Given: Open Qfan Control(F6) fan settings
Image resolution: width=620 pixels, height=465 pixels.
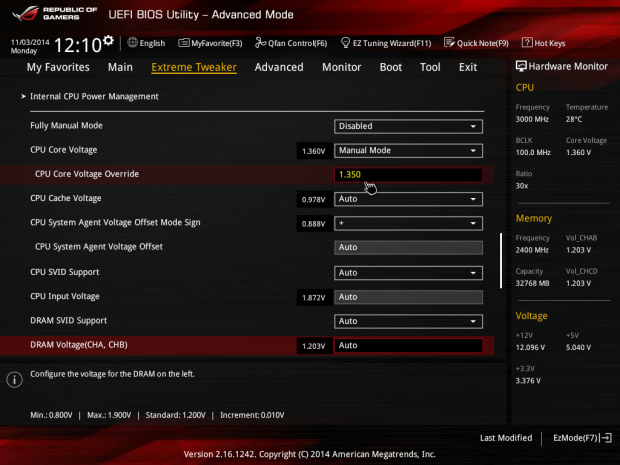Looking at the screenshot, I should (x=291, y=44).
